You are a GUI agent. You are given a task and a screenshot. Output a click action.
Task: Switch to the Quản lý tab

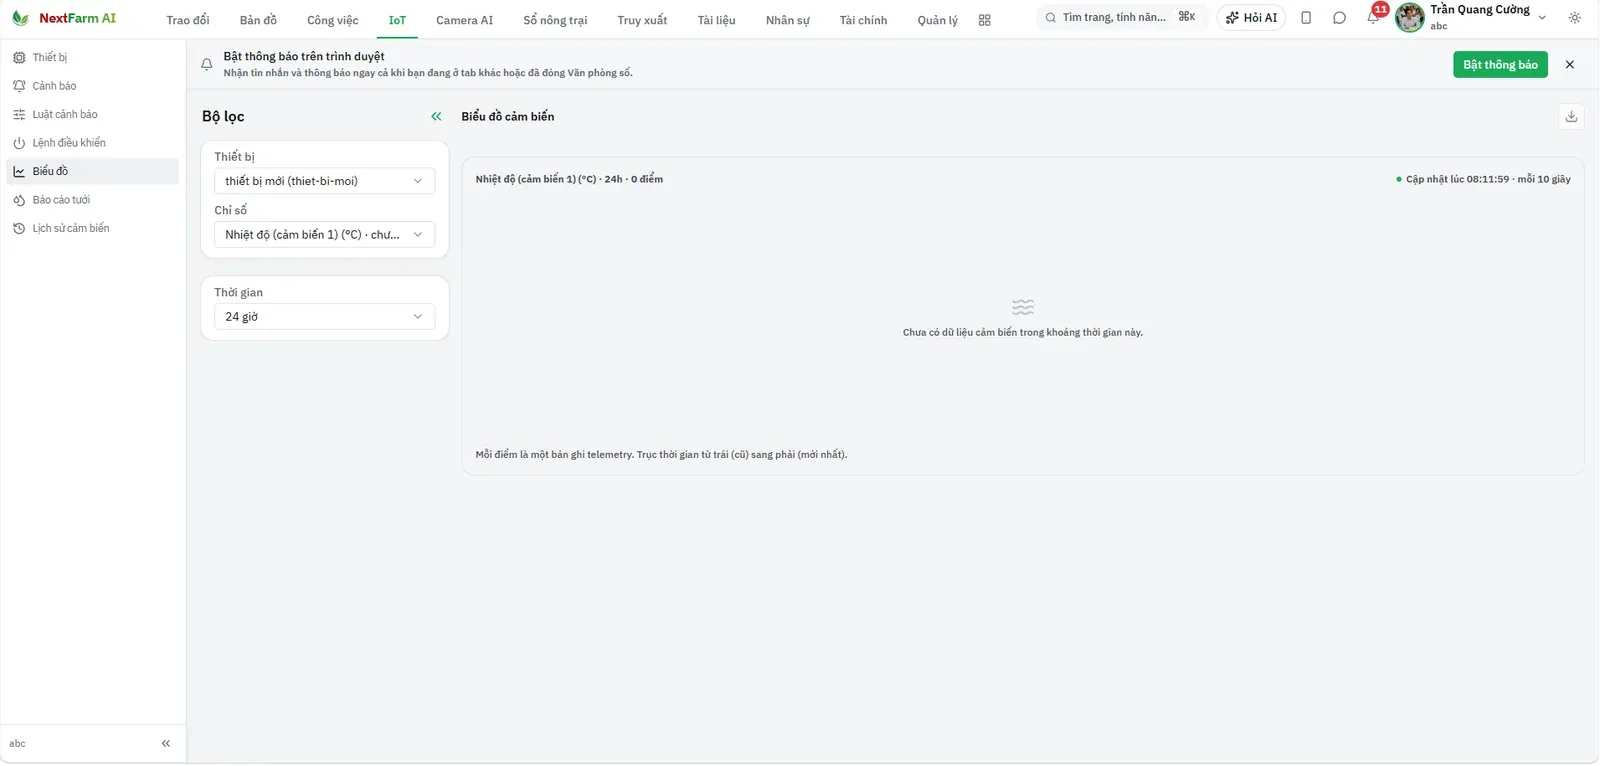[937, 20]
